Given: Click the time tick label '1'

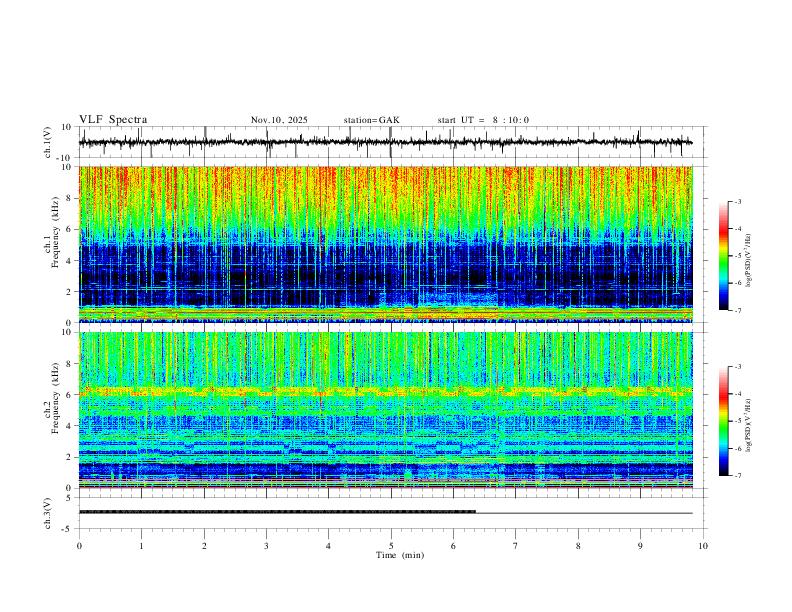Looking at the screenshot, I should 141,546.
